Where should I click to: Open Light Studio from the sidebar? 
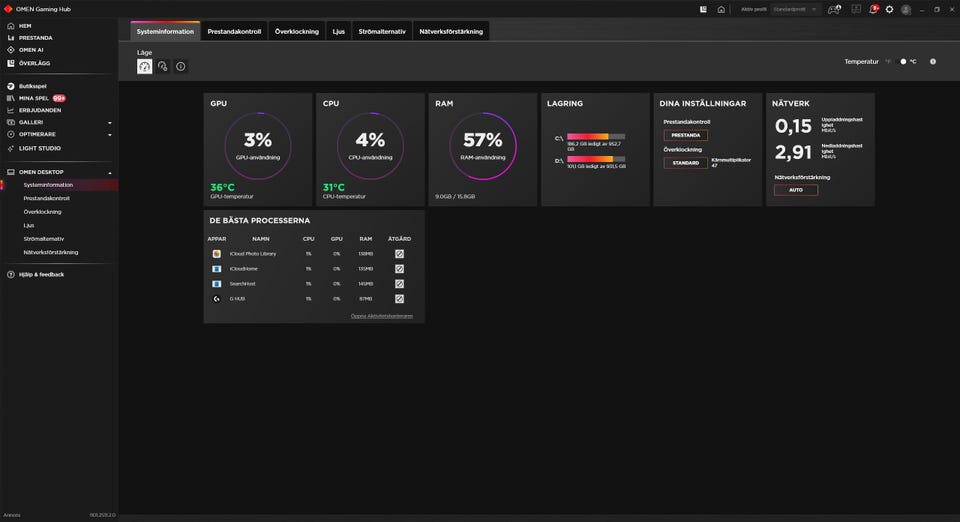point(40,148)
